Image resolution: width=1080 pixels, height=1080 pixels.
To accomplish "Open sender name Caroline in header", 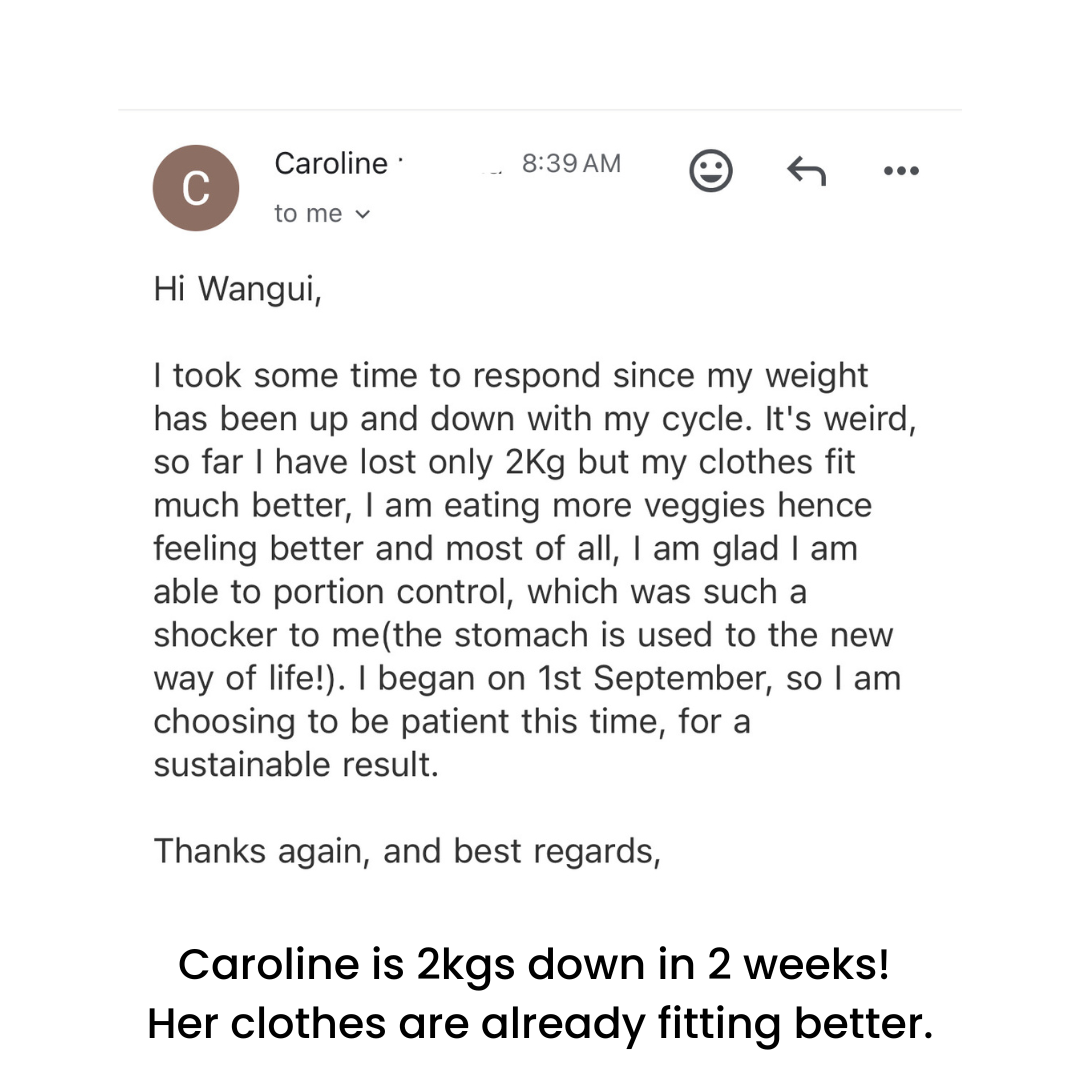I will click(331, 164).
